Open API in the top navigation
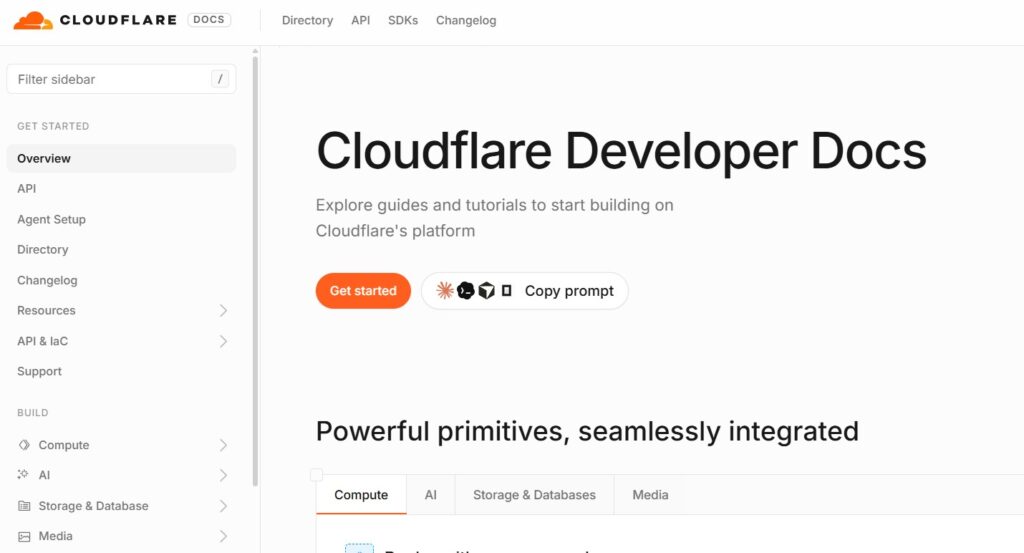 point(360,20)
